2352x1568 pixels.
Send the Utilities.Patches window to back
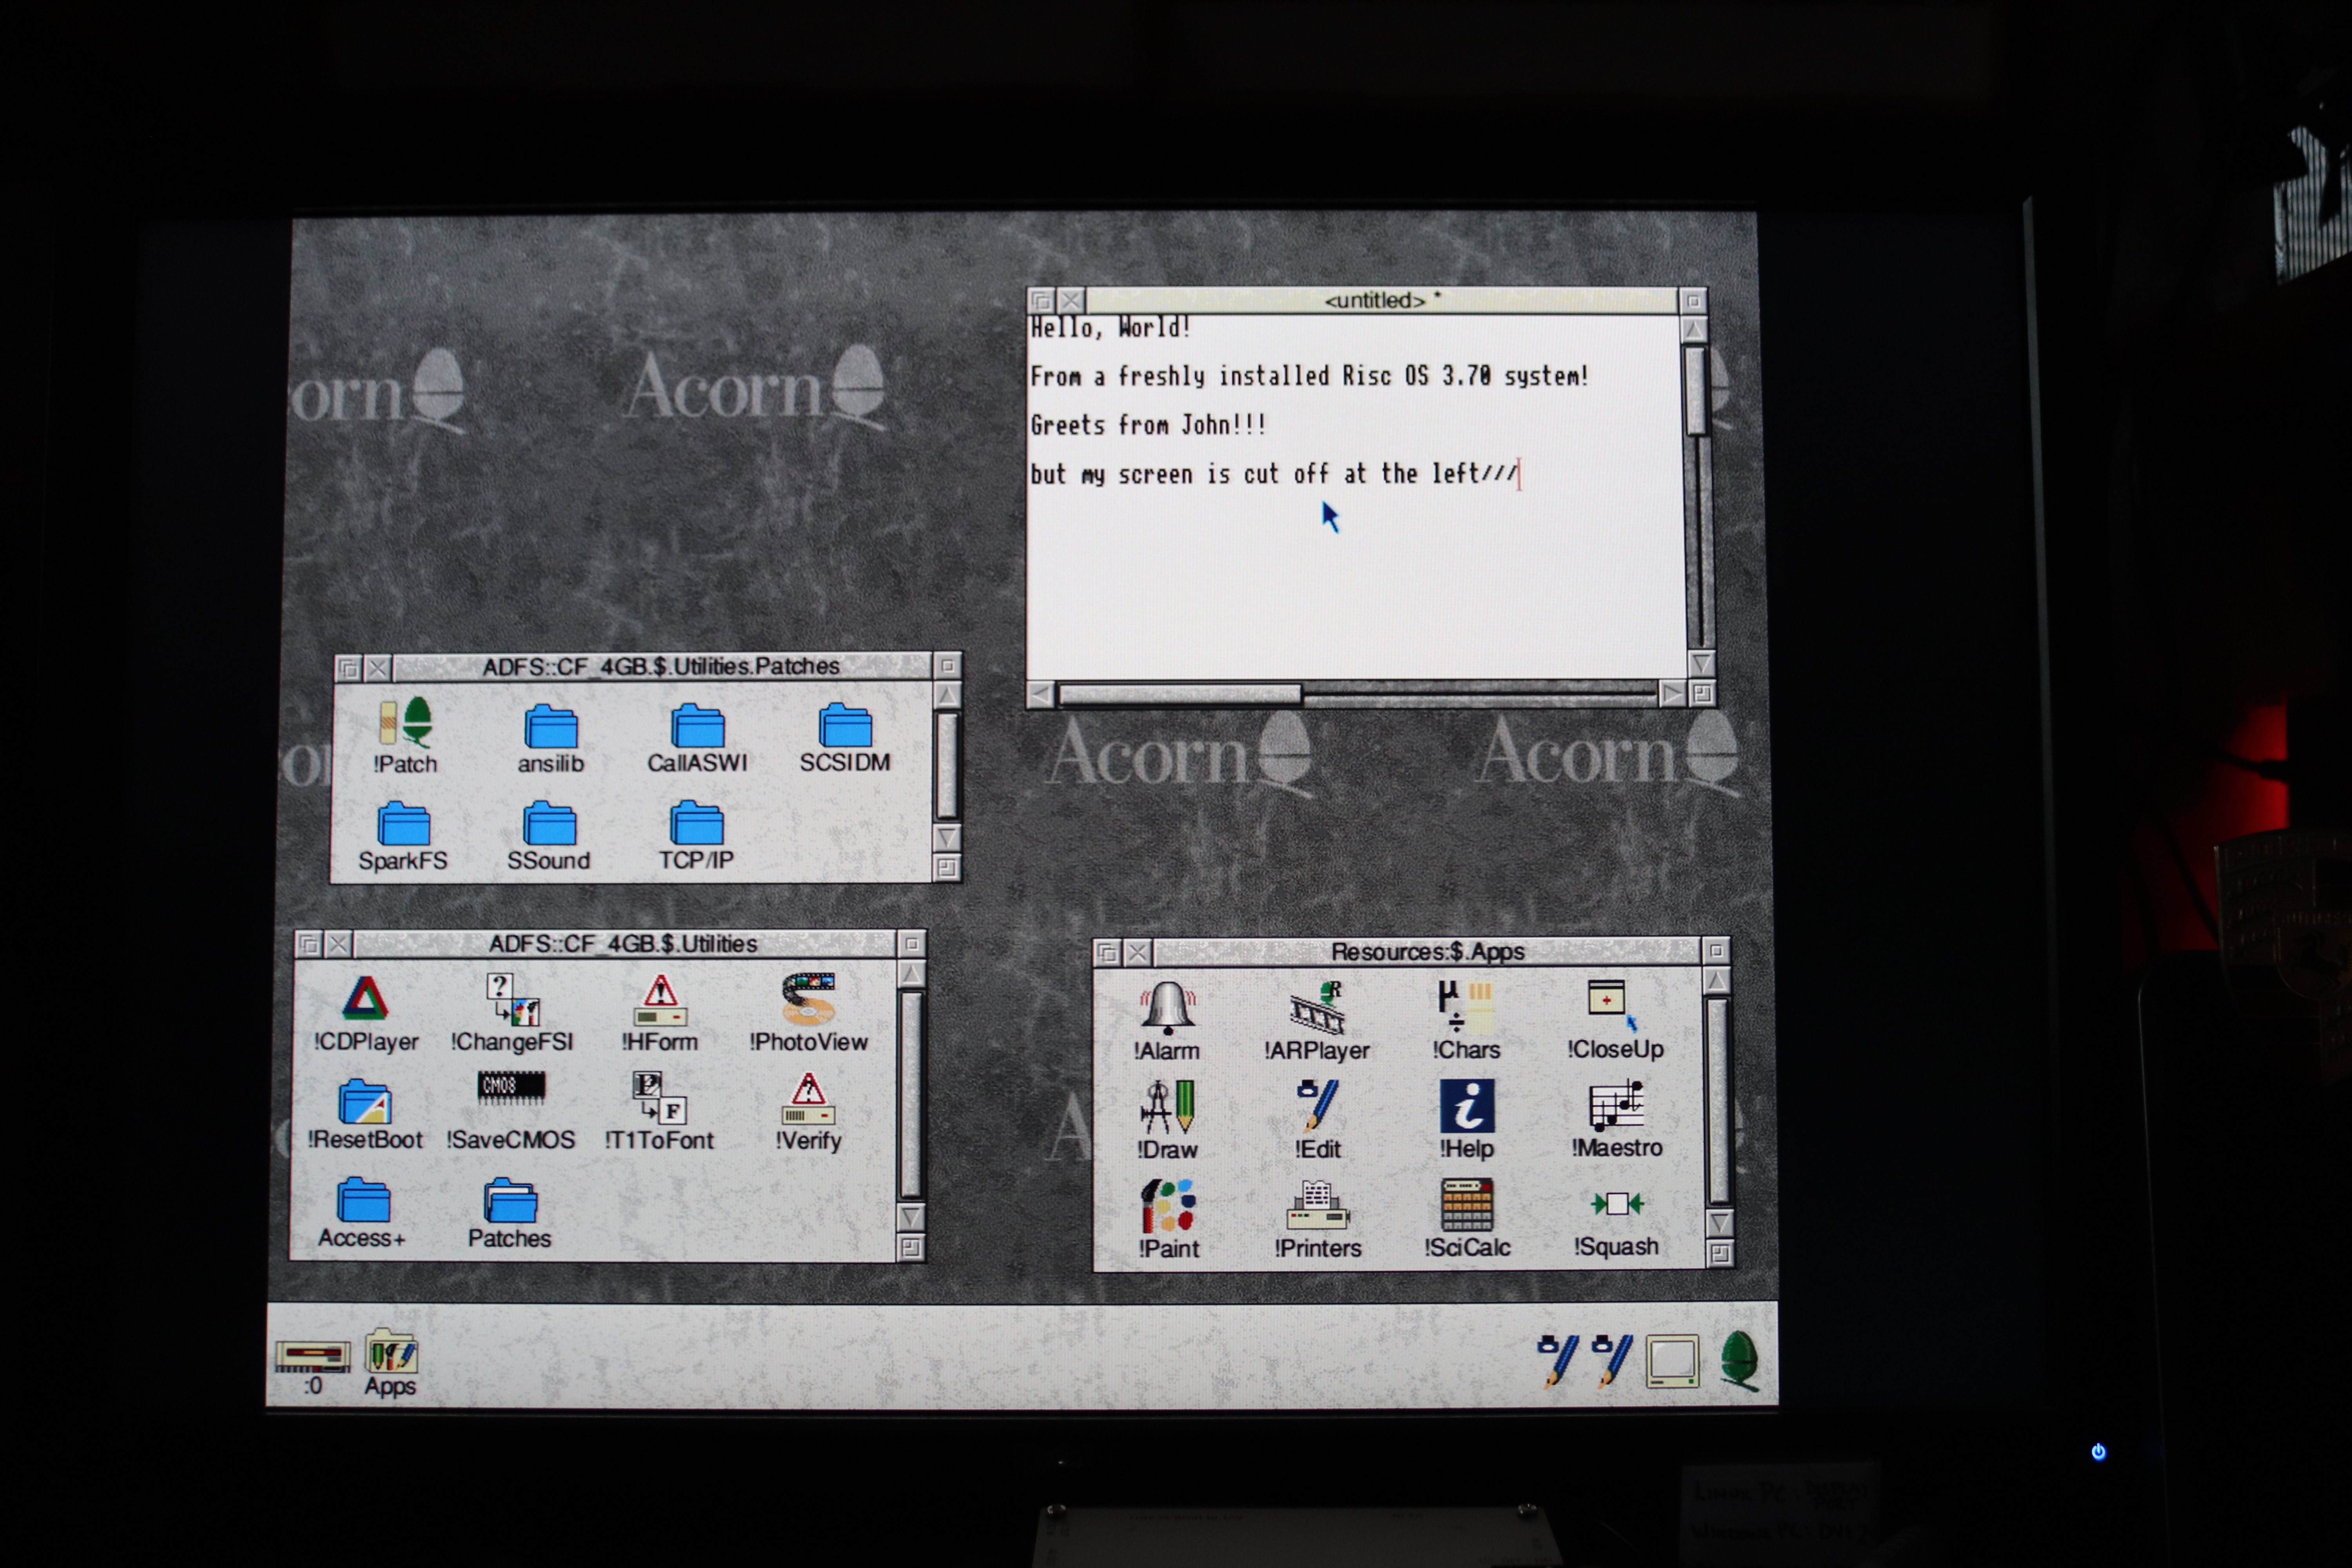point(348,668)
